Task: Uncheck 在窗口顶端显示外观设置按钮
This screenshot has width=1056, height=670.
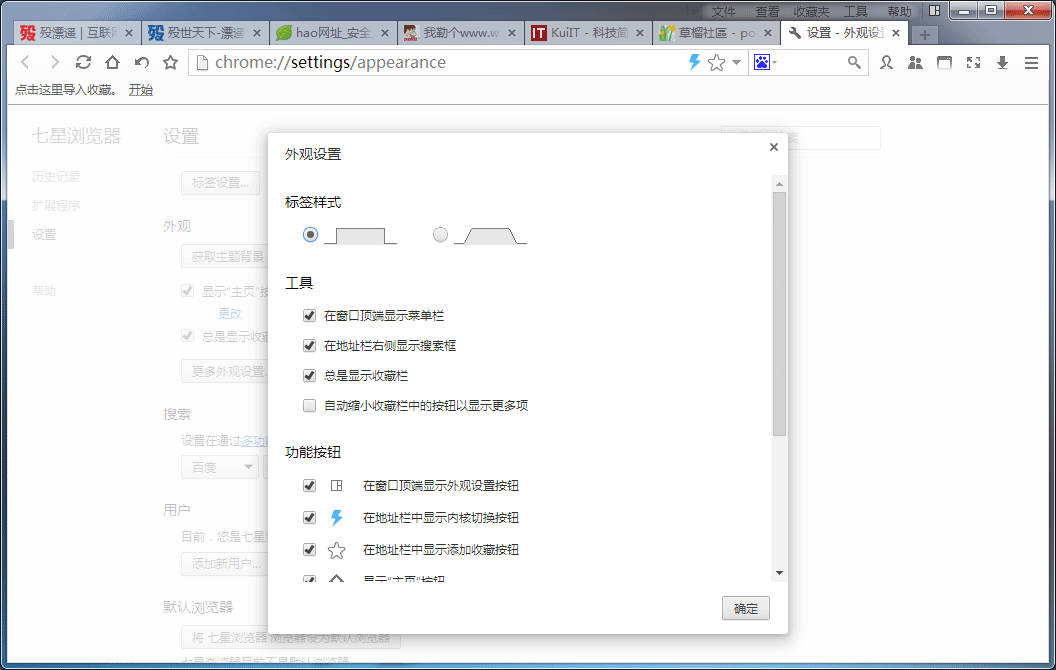Action: pyautogui.click(x=309, y=485)
